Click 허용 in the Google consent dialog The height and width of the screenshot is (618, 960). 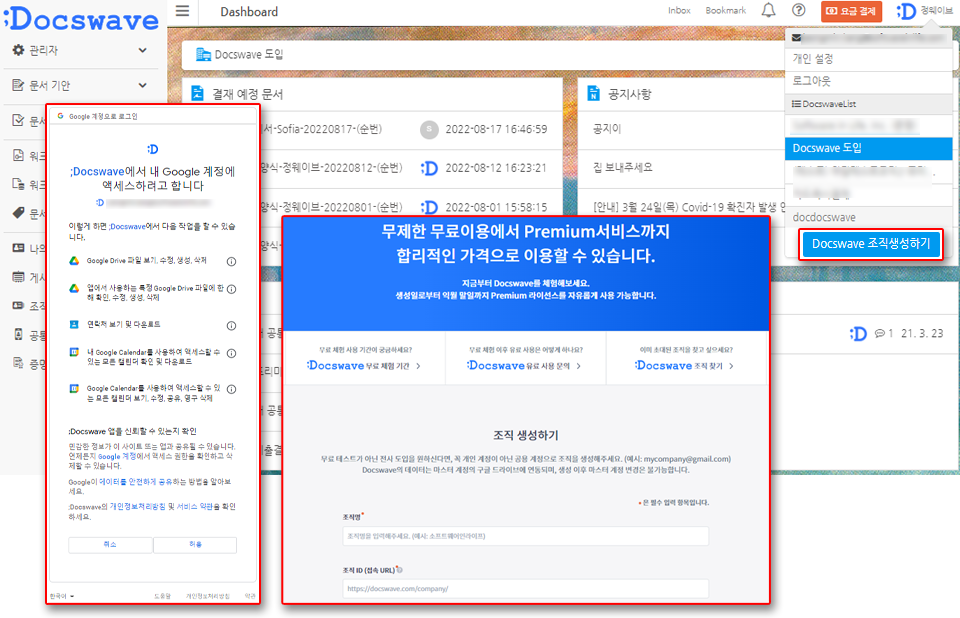[x=195, y=545]
